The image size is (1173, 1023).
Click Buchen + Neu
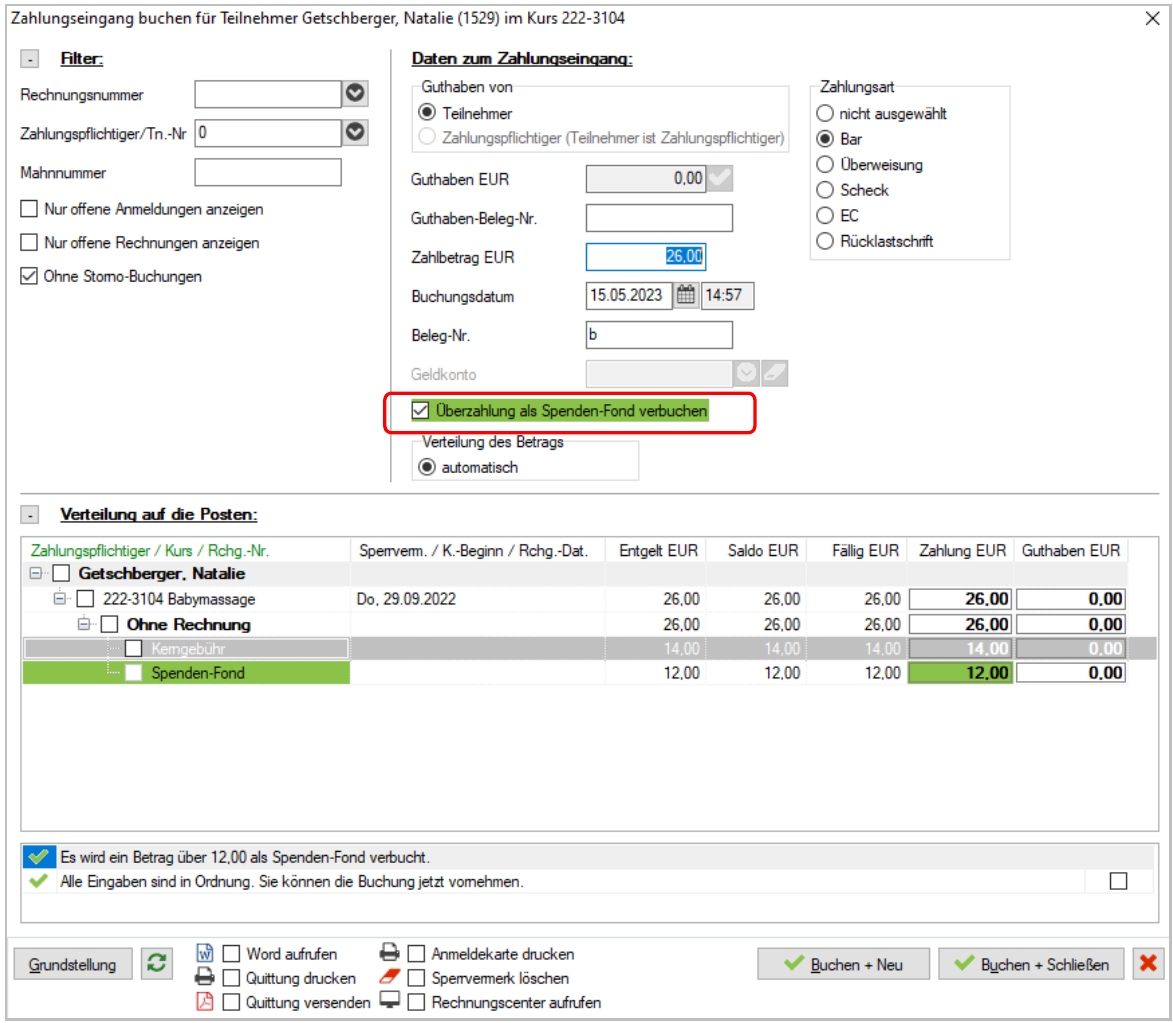point(843,964)
